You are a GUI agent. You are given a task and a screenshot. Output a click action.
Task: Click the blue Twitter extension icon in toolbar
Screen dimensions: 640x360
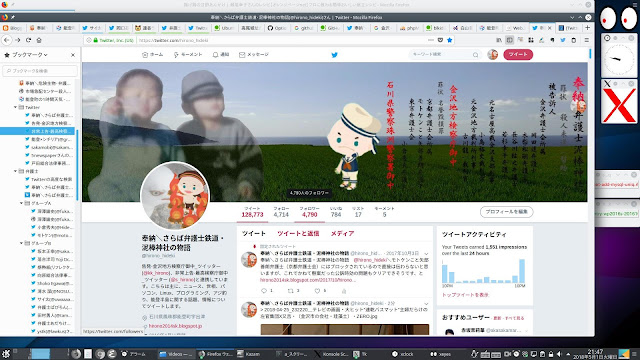tap(563, 40)
